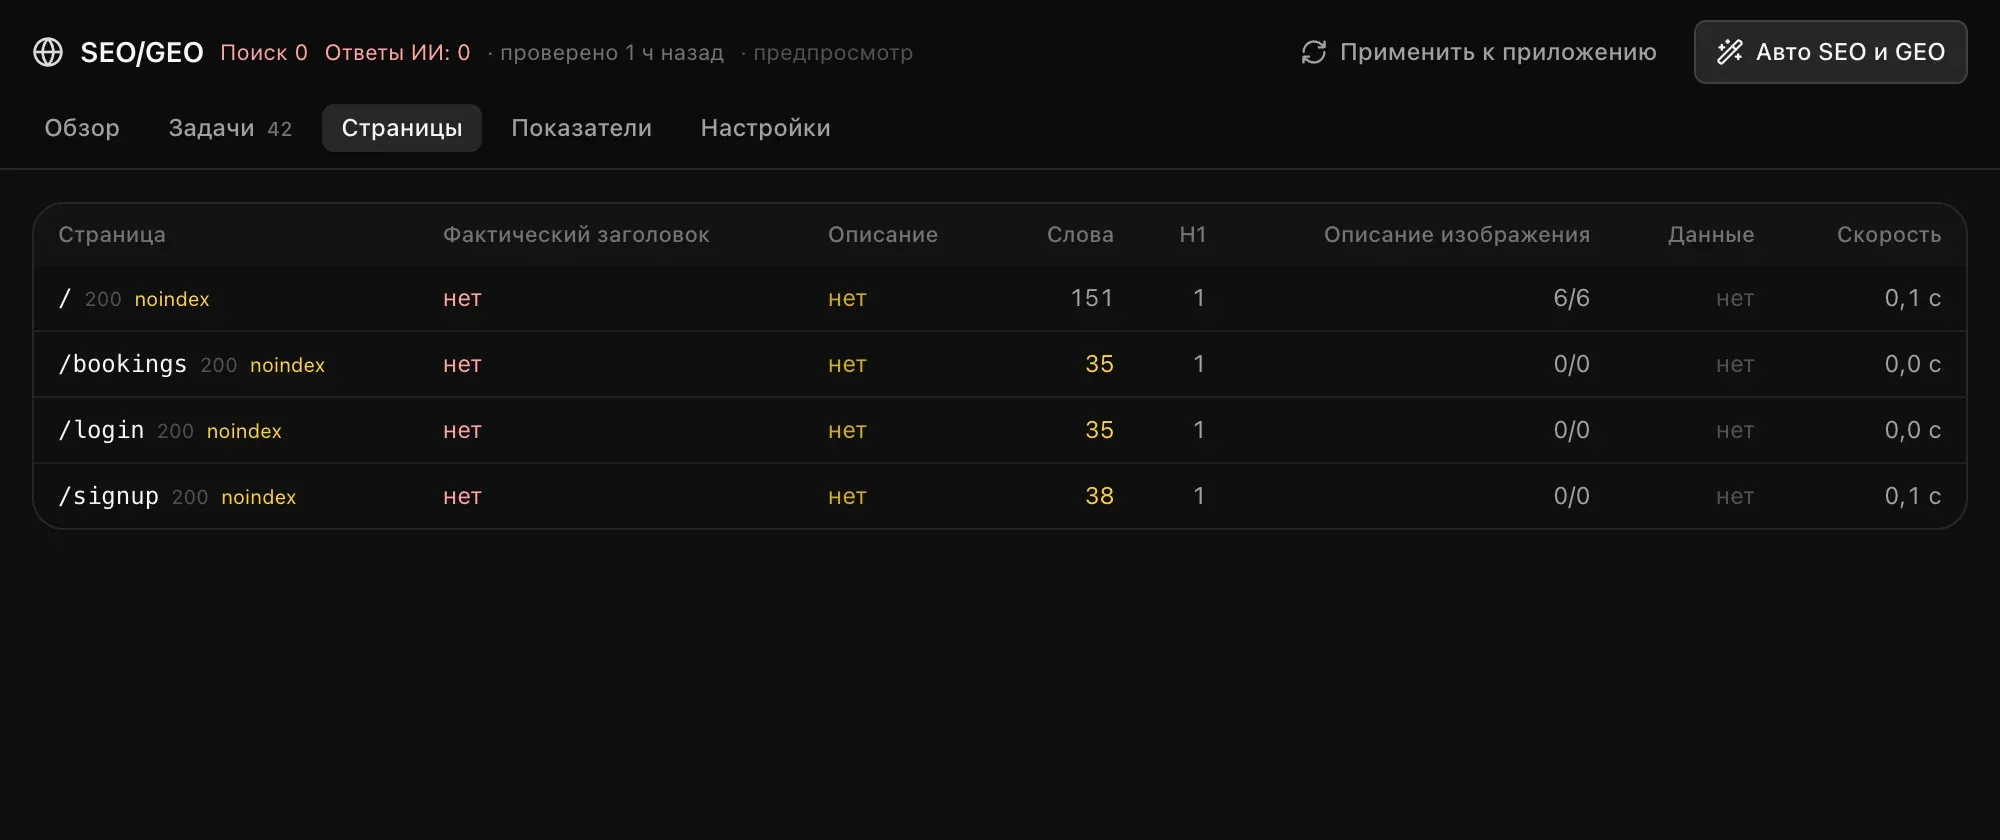Image resolution: width=2000 pixels, height=840 pixels.
Task: Click the Фактический заголовок column header
Action: click(576, 235)
